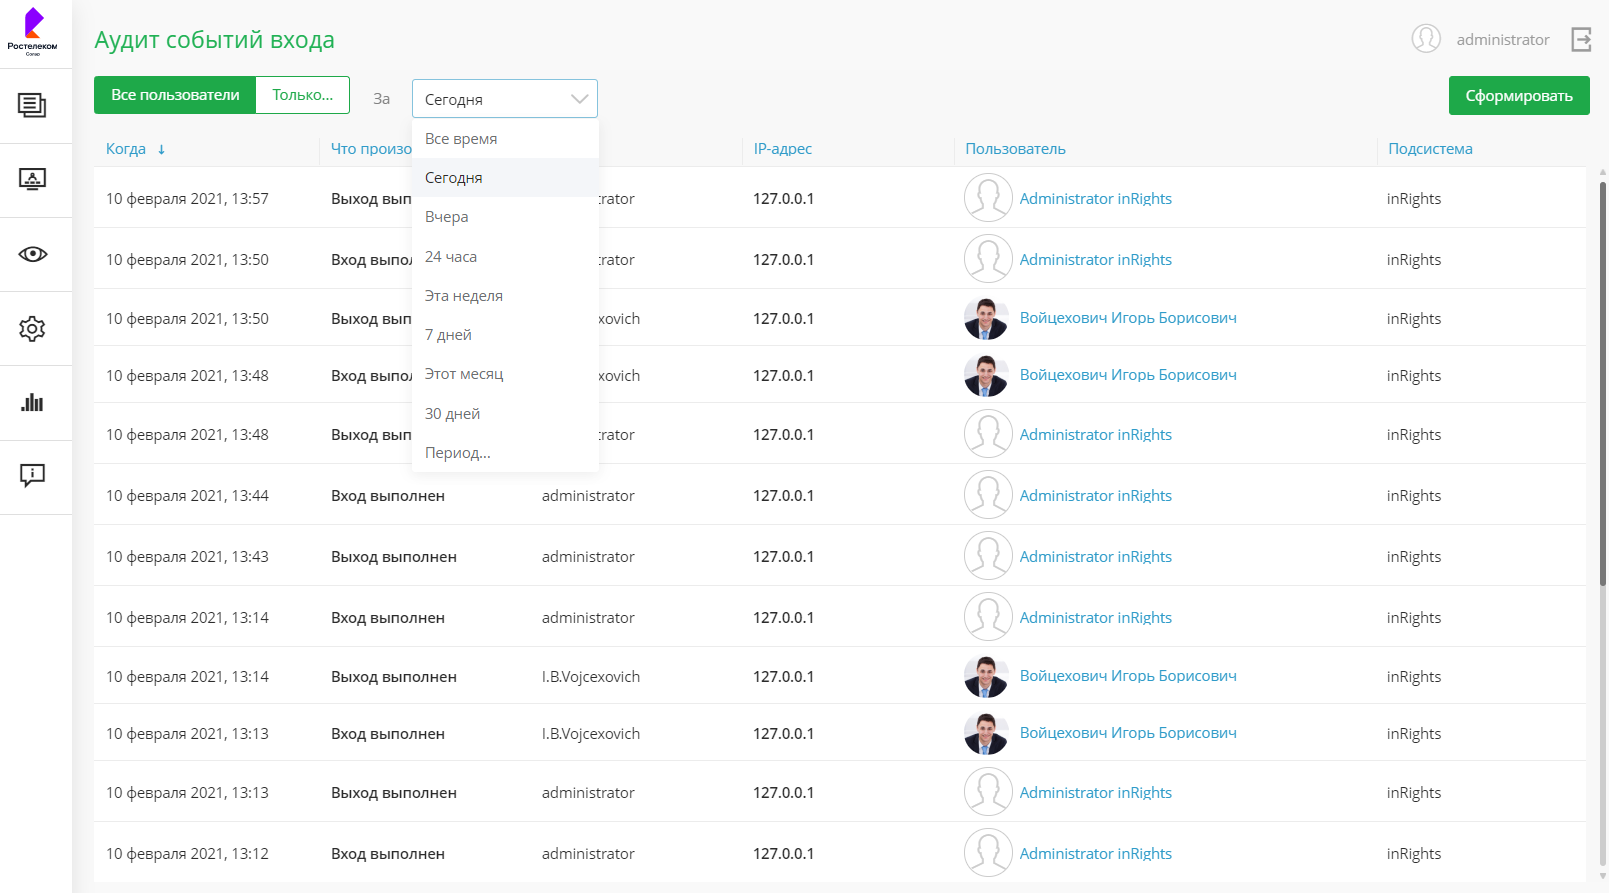Choose Вчера from the period list

[x=505, y=217]
